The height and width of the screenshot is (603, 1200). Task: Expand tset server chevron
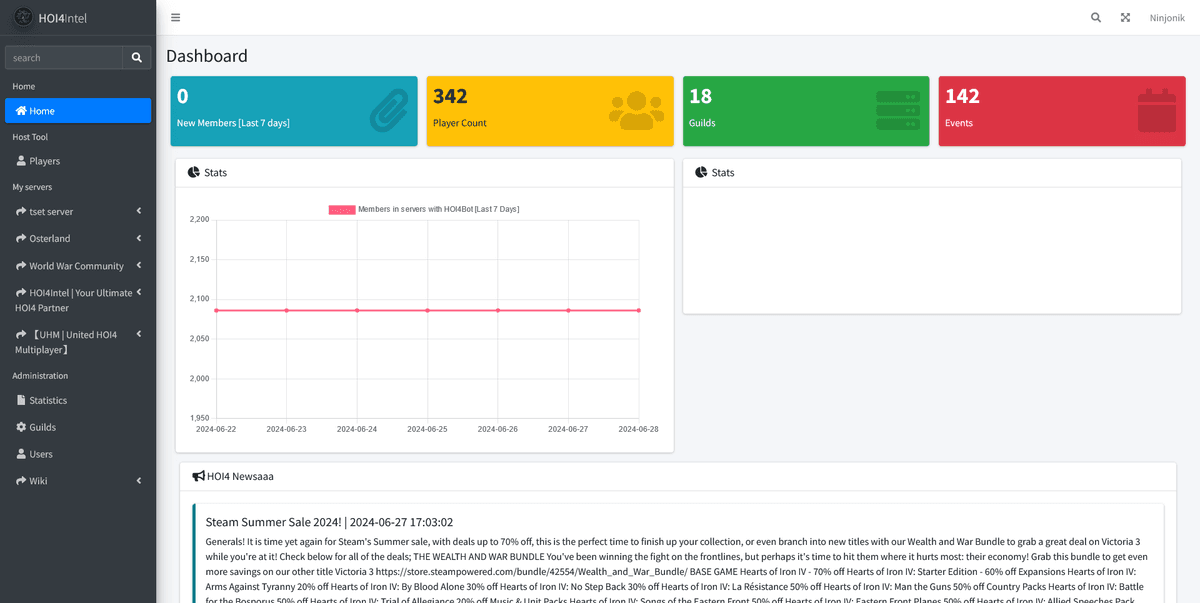point(139,211)
